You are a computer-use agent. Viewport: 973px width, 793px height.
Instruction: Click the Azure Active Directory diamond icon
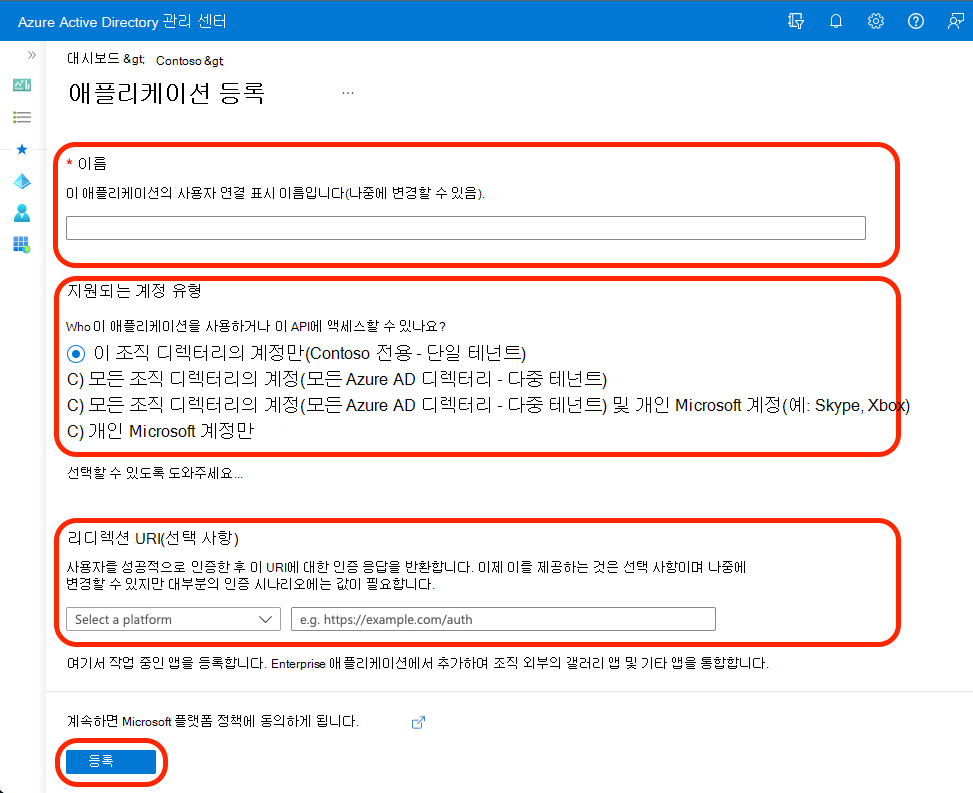click(22, 181)
